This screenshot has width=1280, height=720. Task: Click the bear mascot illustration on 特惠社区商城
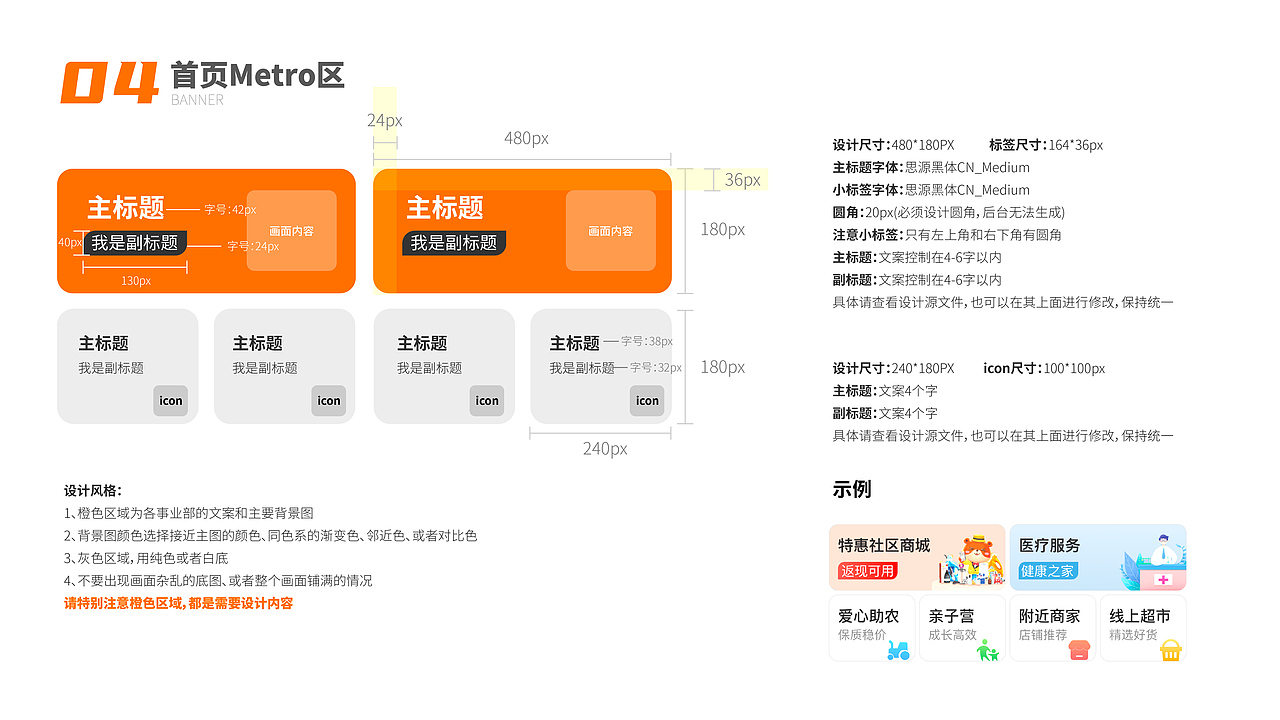[x=972, y=560]
